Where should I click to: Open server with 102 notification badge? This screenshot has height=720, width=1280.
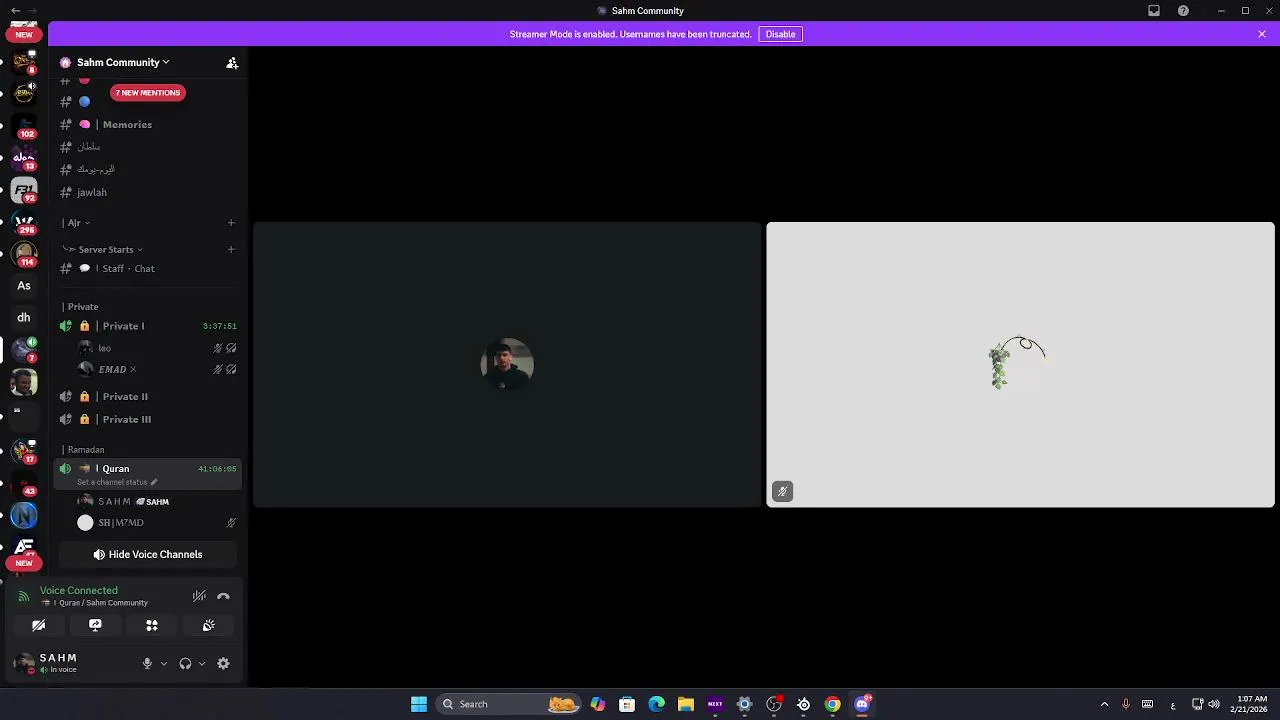coord(24,126)
